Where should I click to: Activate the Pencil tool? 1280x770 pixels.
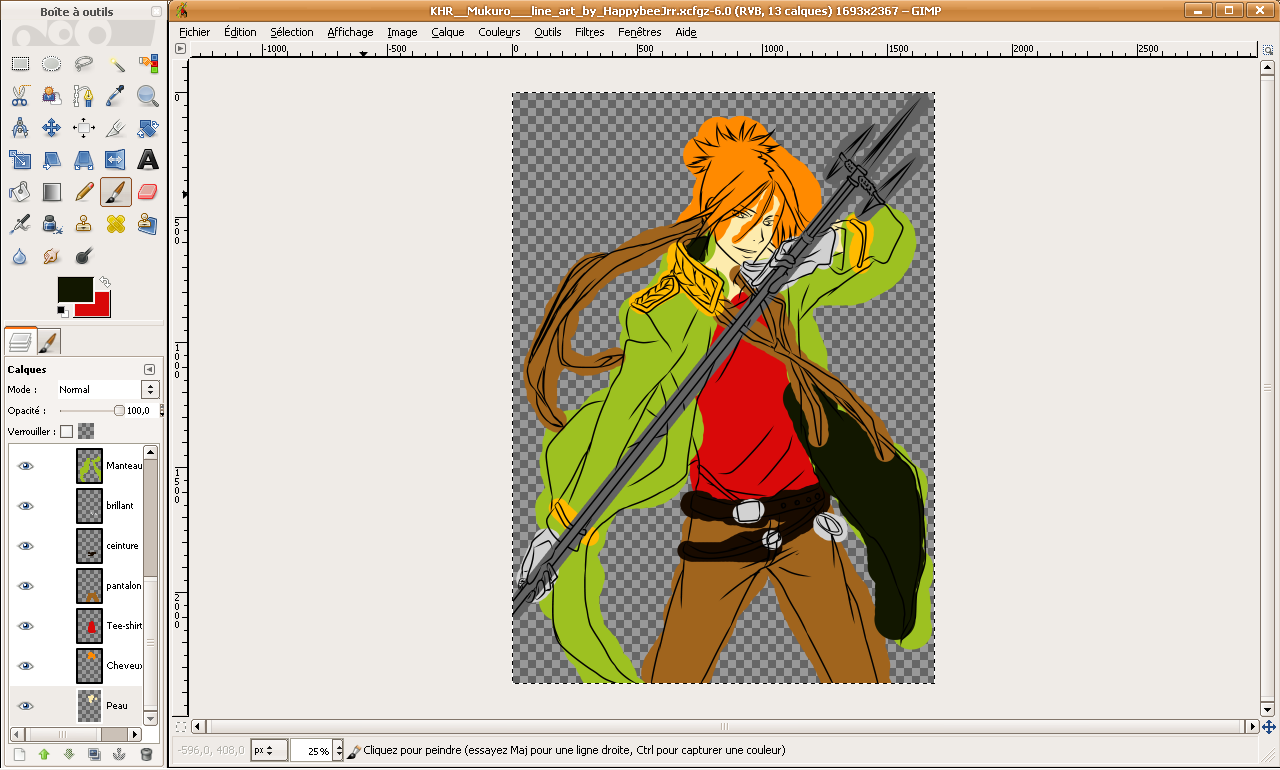coord(84,191)
